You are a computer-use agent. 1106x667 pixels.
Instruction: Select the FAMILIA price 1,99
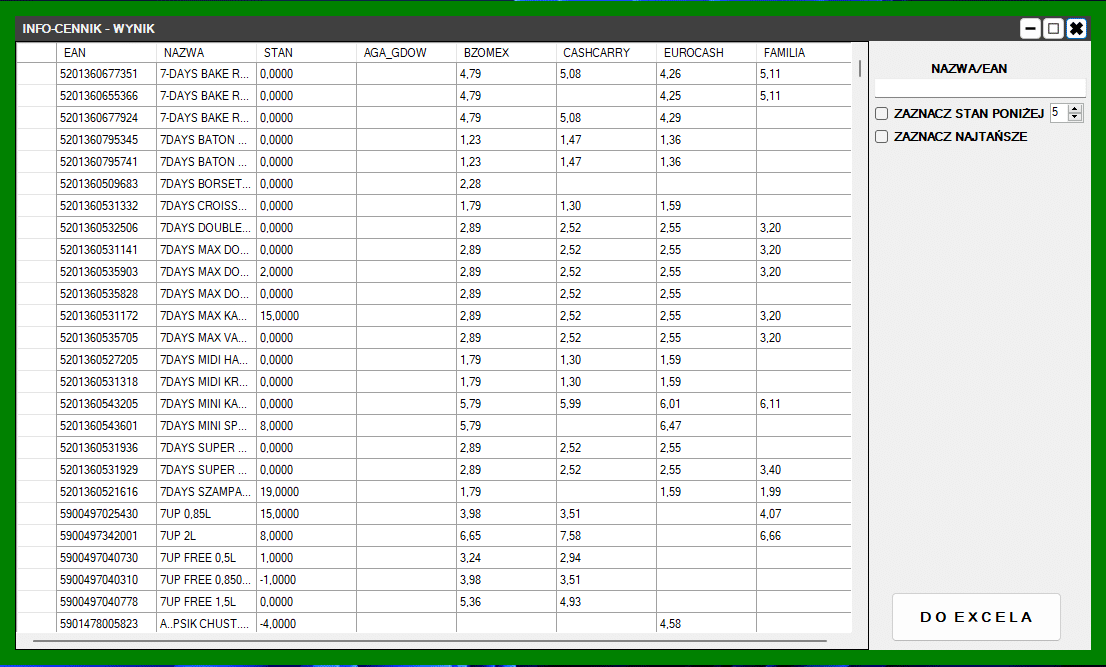click(803, 491)
